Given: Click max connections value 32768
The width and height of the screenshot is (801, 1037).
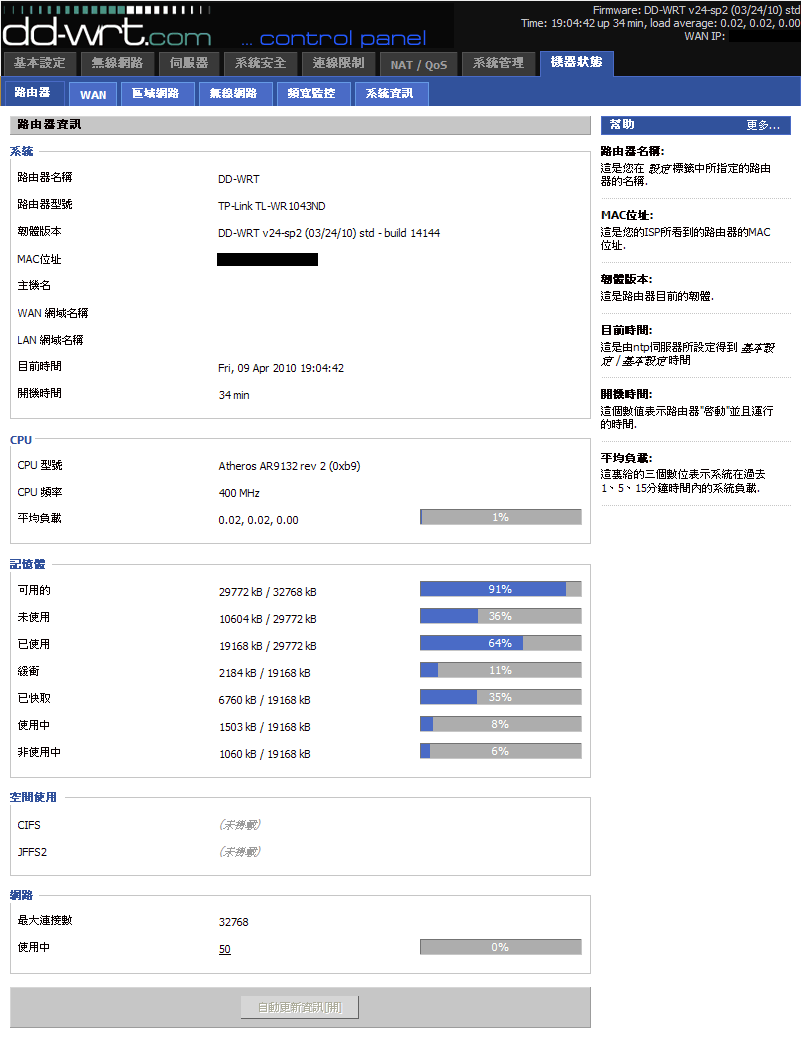Looking at the screenshot, I should 233,922.
